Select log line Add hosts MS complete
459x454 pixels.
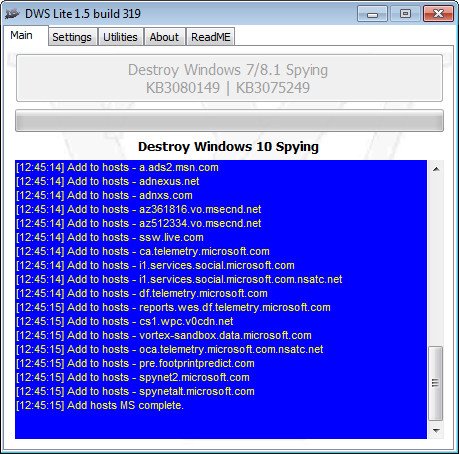[100, 405]
